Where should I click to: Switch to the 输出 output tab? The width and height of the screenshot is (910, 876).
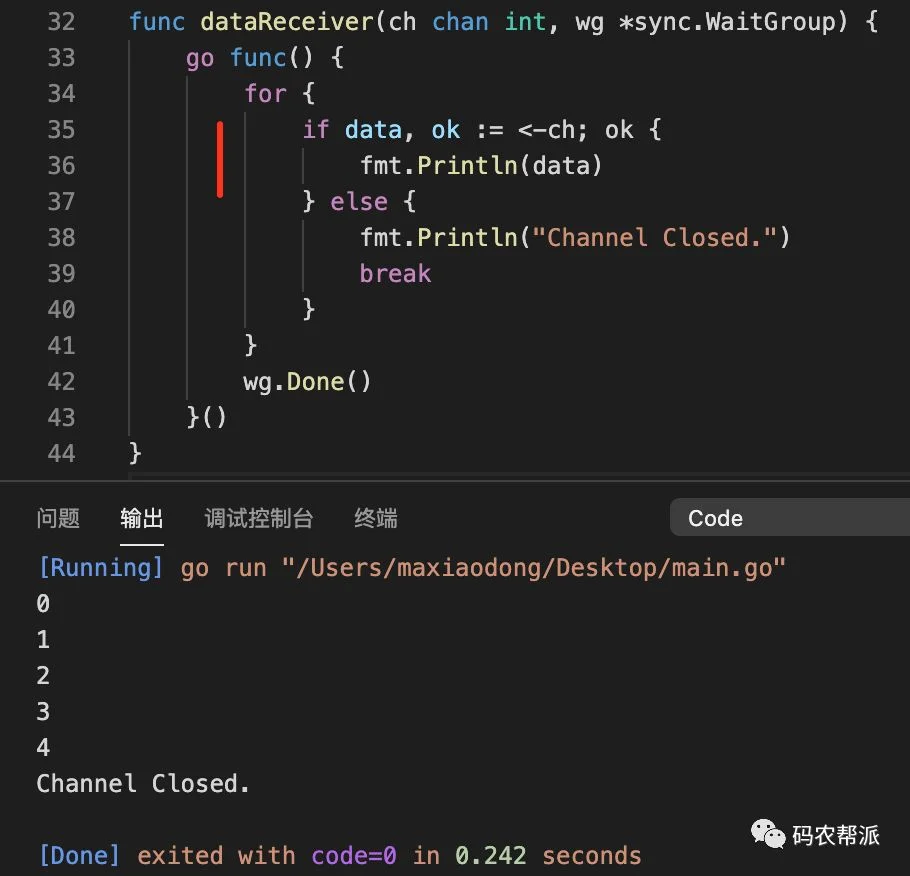pos(142,518)
